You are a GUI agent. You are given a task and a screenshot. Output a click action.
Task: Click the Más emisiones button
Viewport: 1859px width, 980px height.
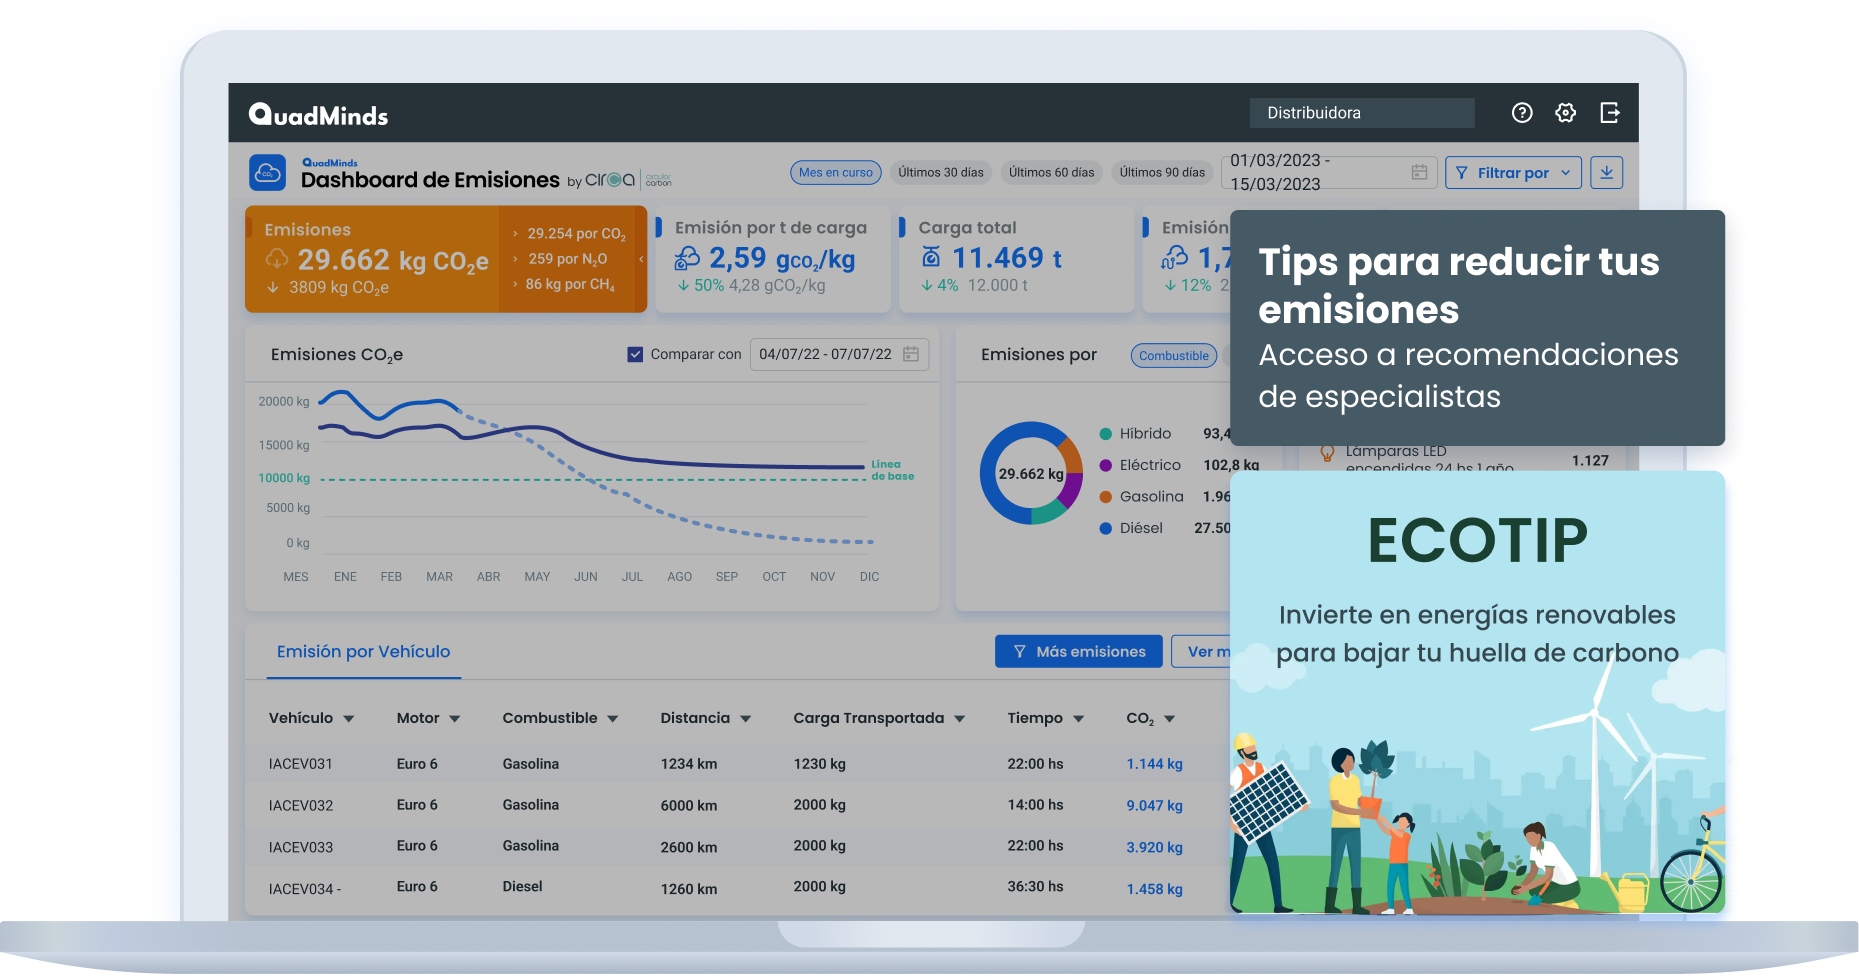coord(1078,651)
